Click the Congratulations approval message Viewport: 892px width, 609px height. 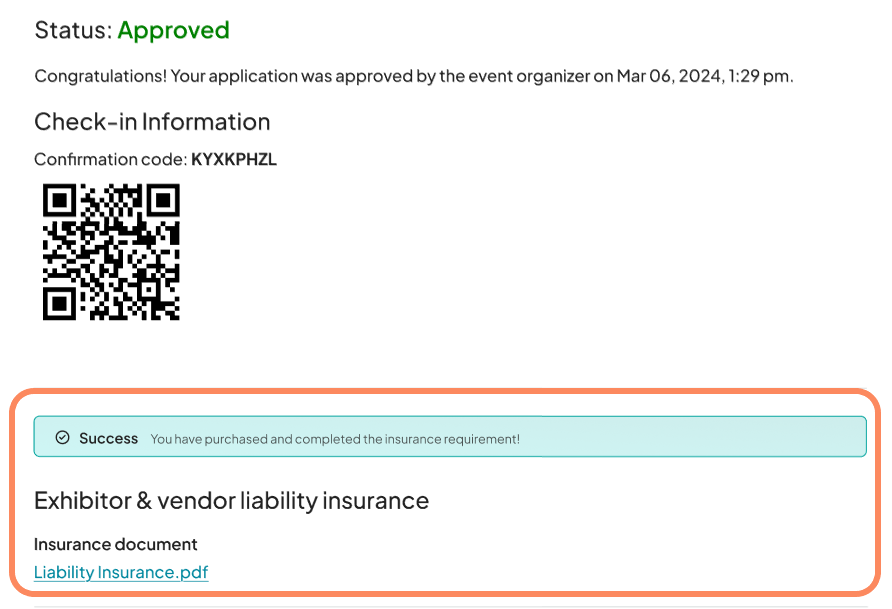[414, 76]
